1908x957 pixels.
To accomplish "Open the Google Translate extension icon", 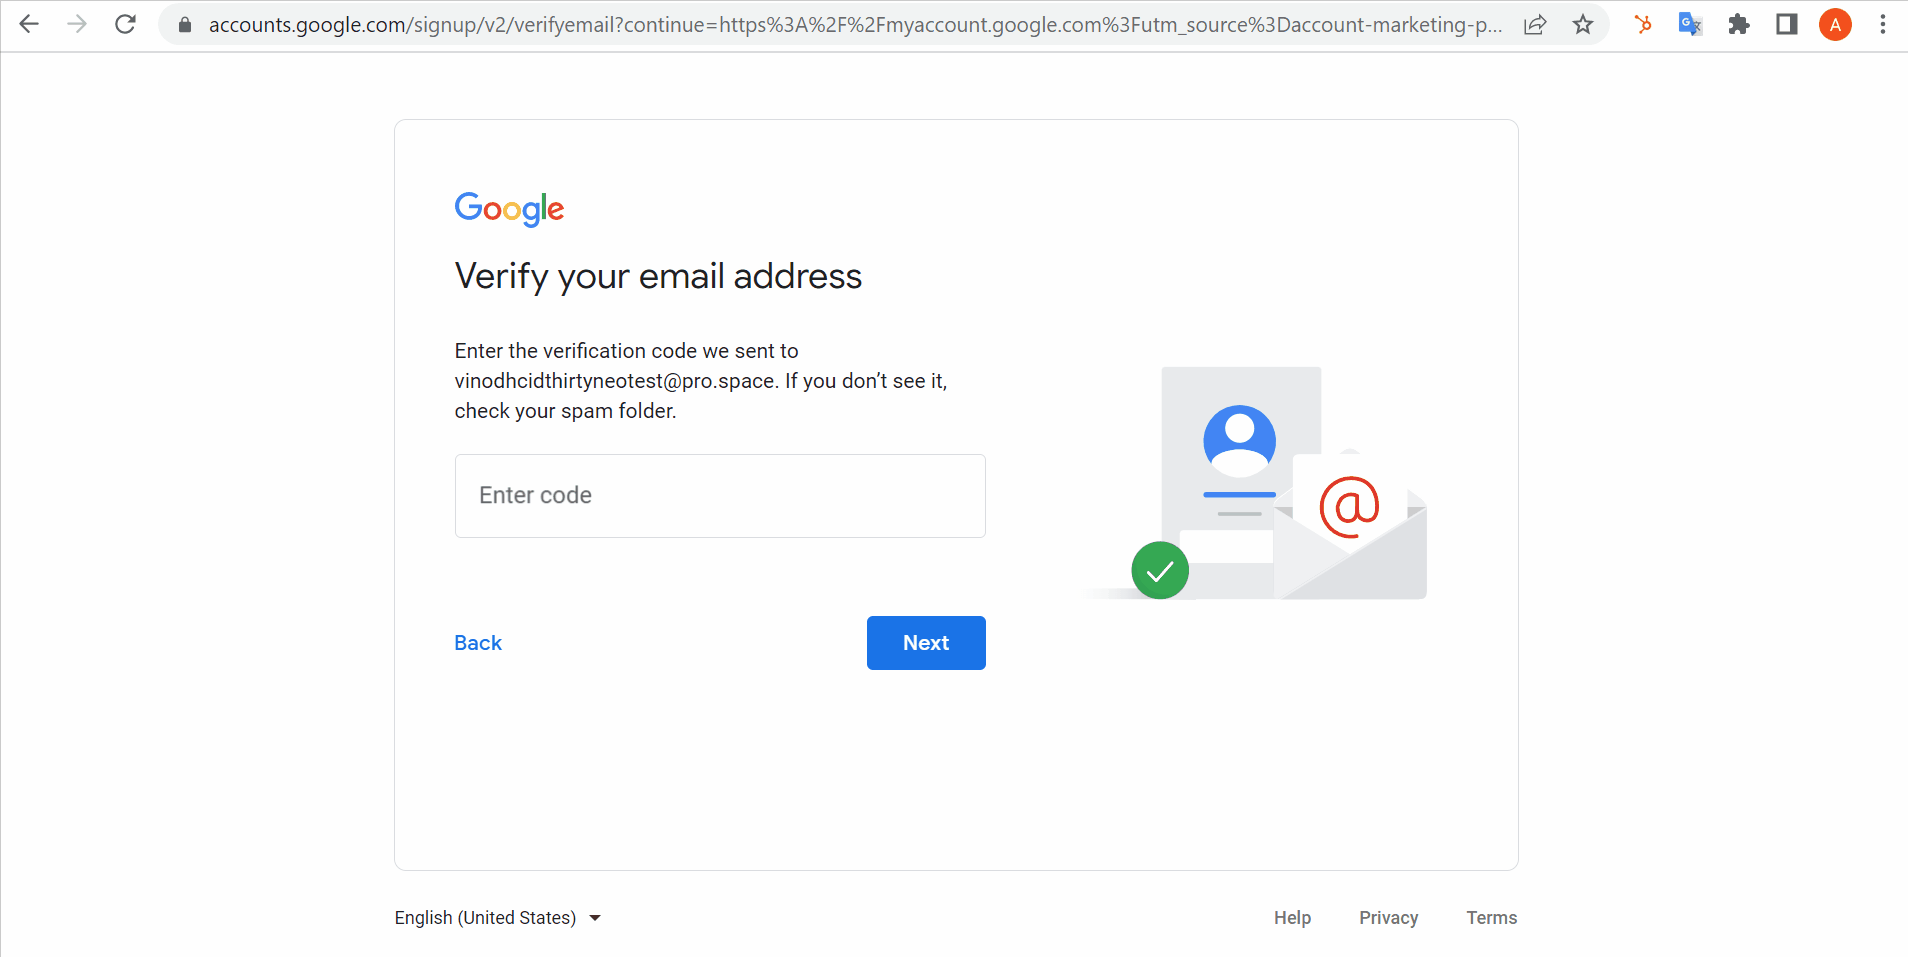I will click(x=1691, y=24).
